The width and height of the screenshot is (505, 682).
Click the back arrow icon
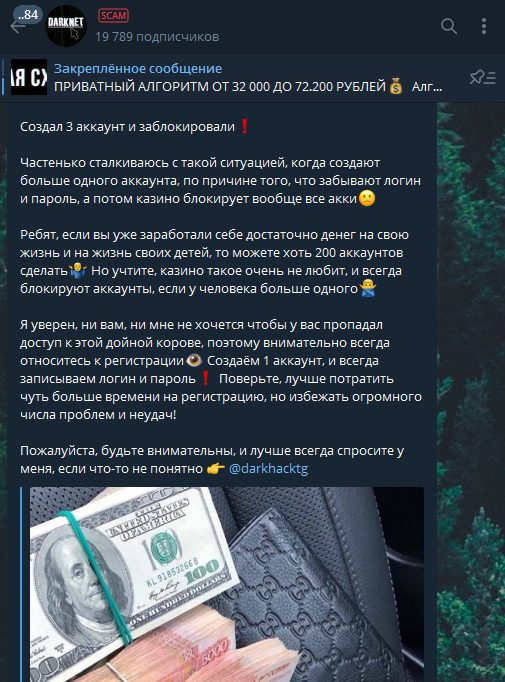[x=17, y=27]
